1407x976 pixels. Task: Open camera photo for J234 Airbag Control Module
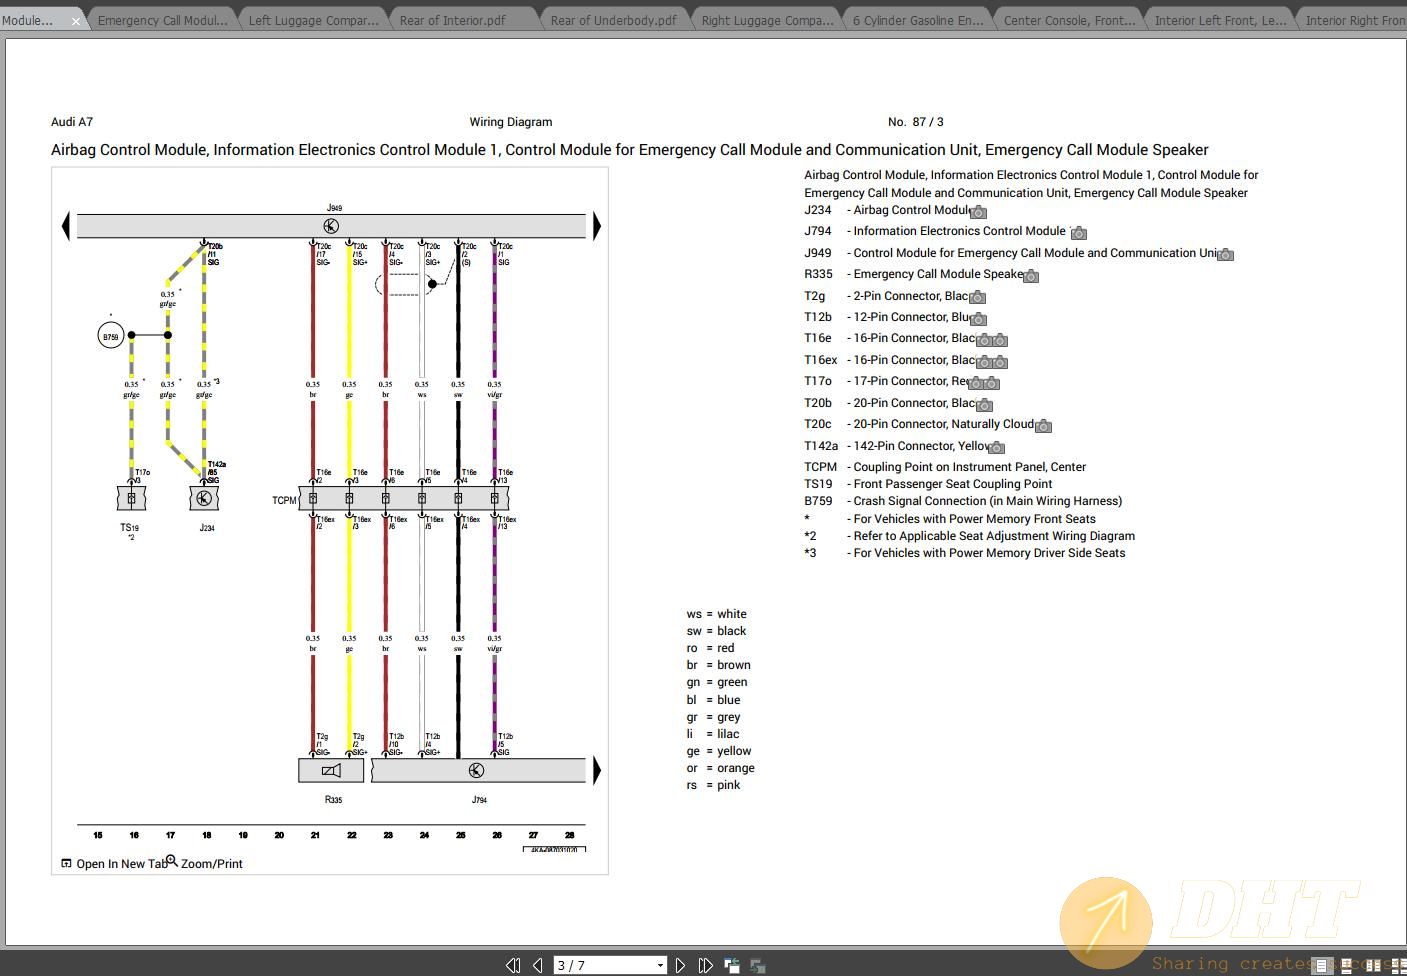coord(979,212)
